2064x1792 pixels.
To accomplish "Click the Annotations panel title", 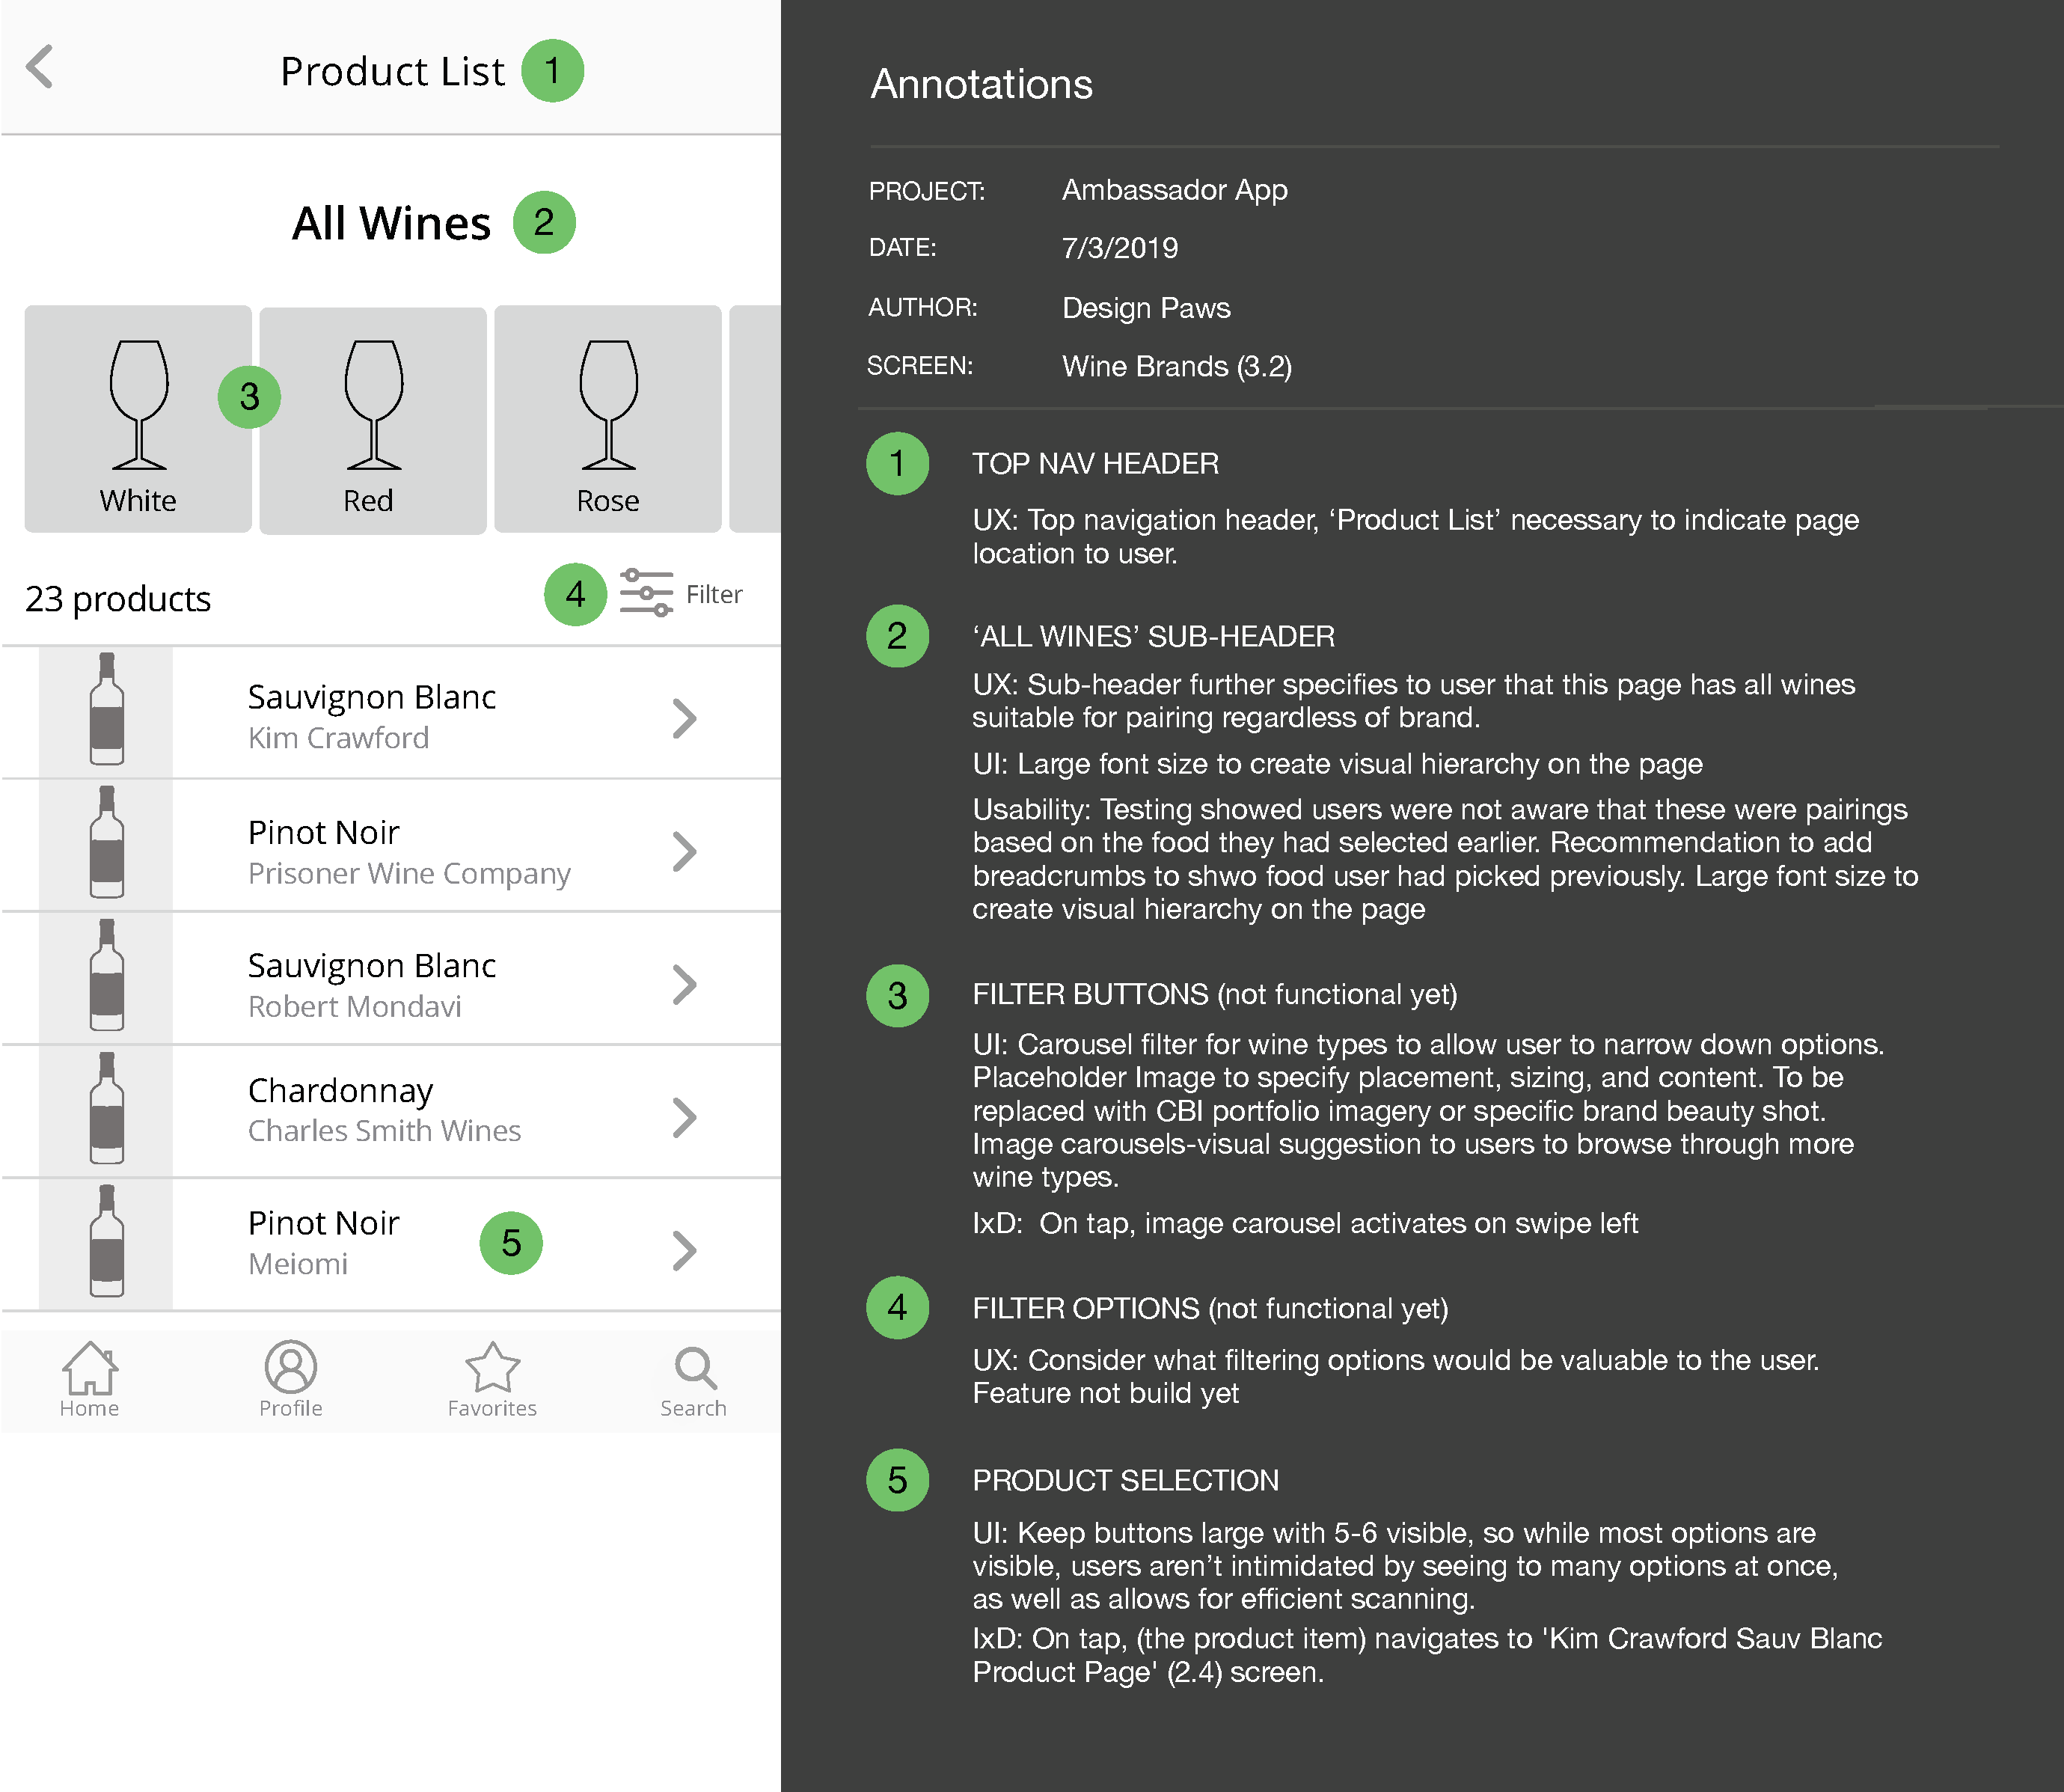I will (x=981, y=84).
